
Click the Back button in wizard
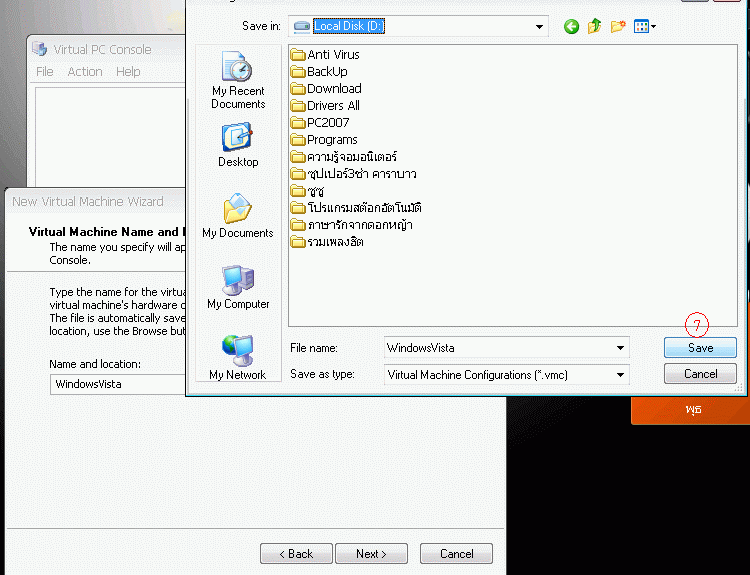point(296,553)
